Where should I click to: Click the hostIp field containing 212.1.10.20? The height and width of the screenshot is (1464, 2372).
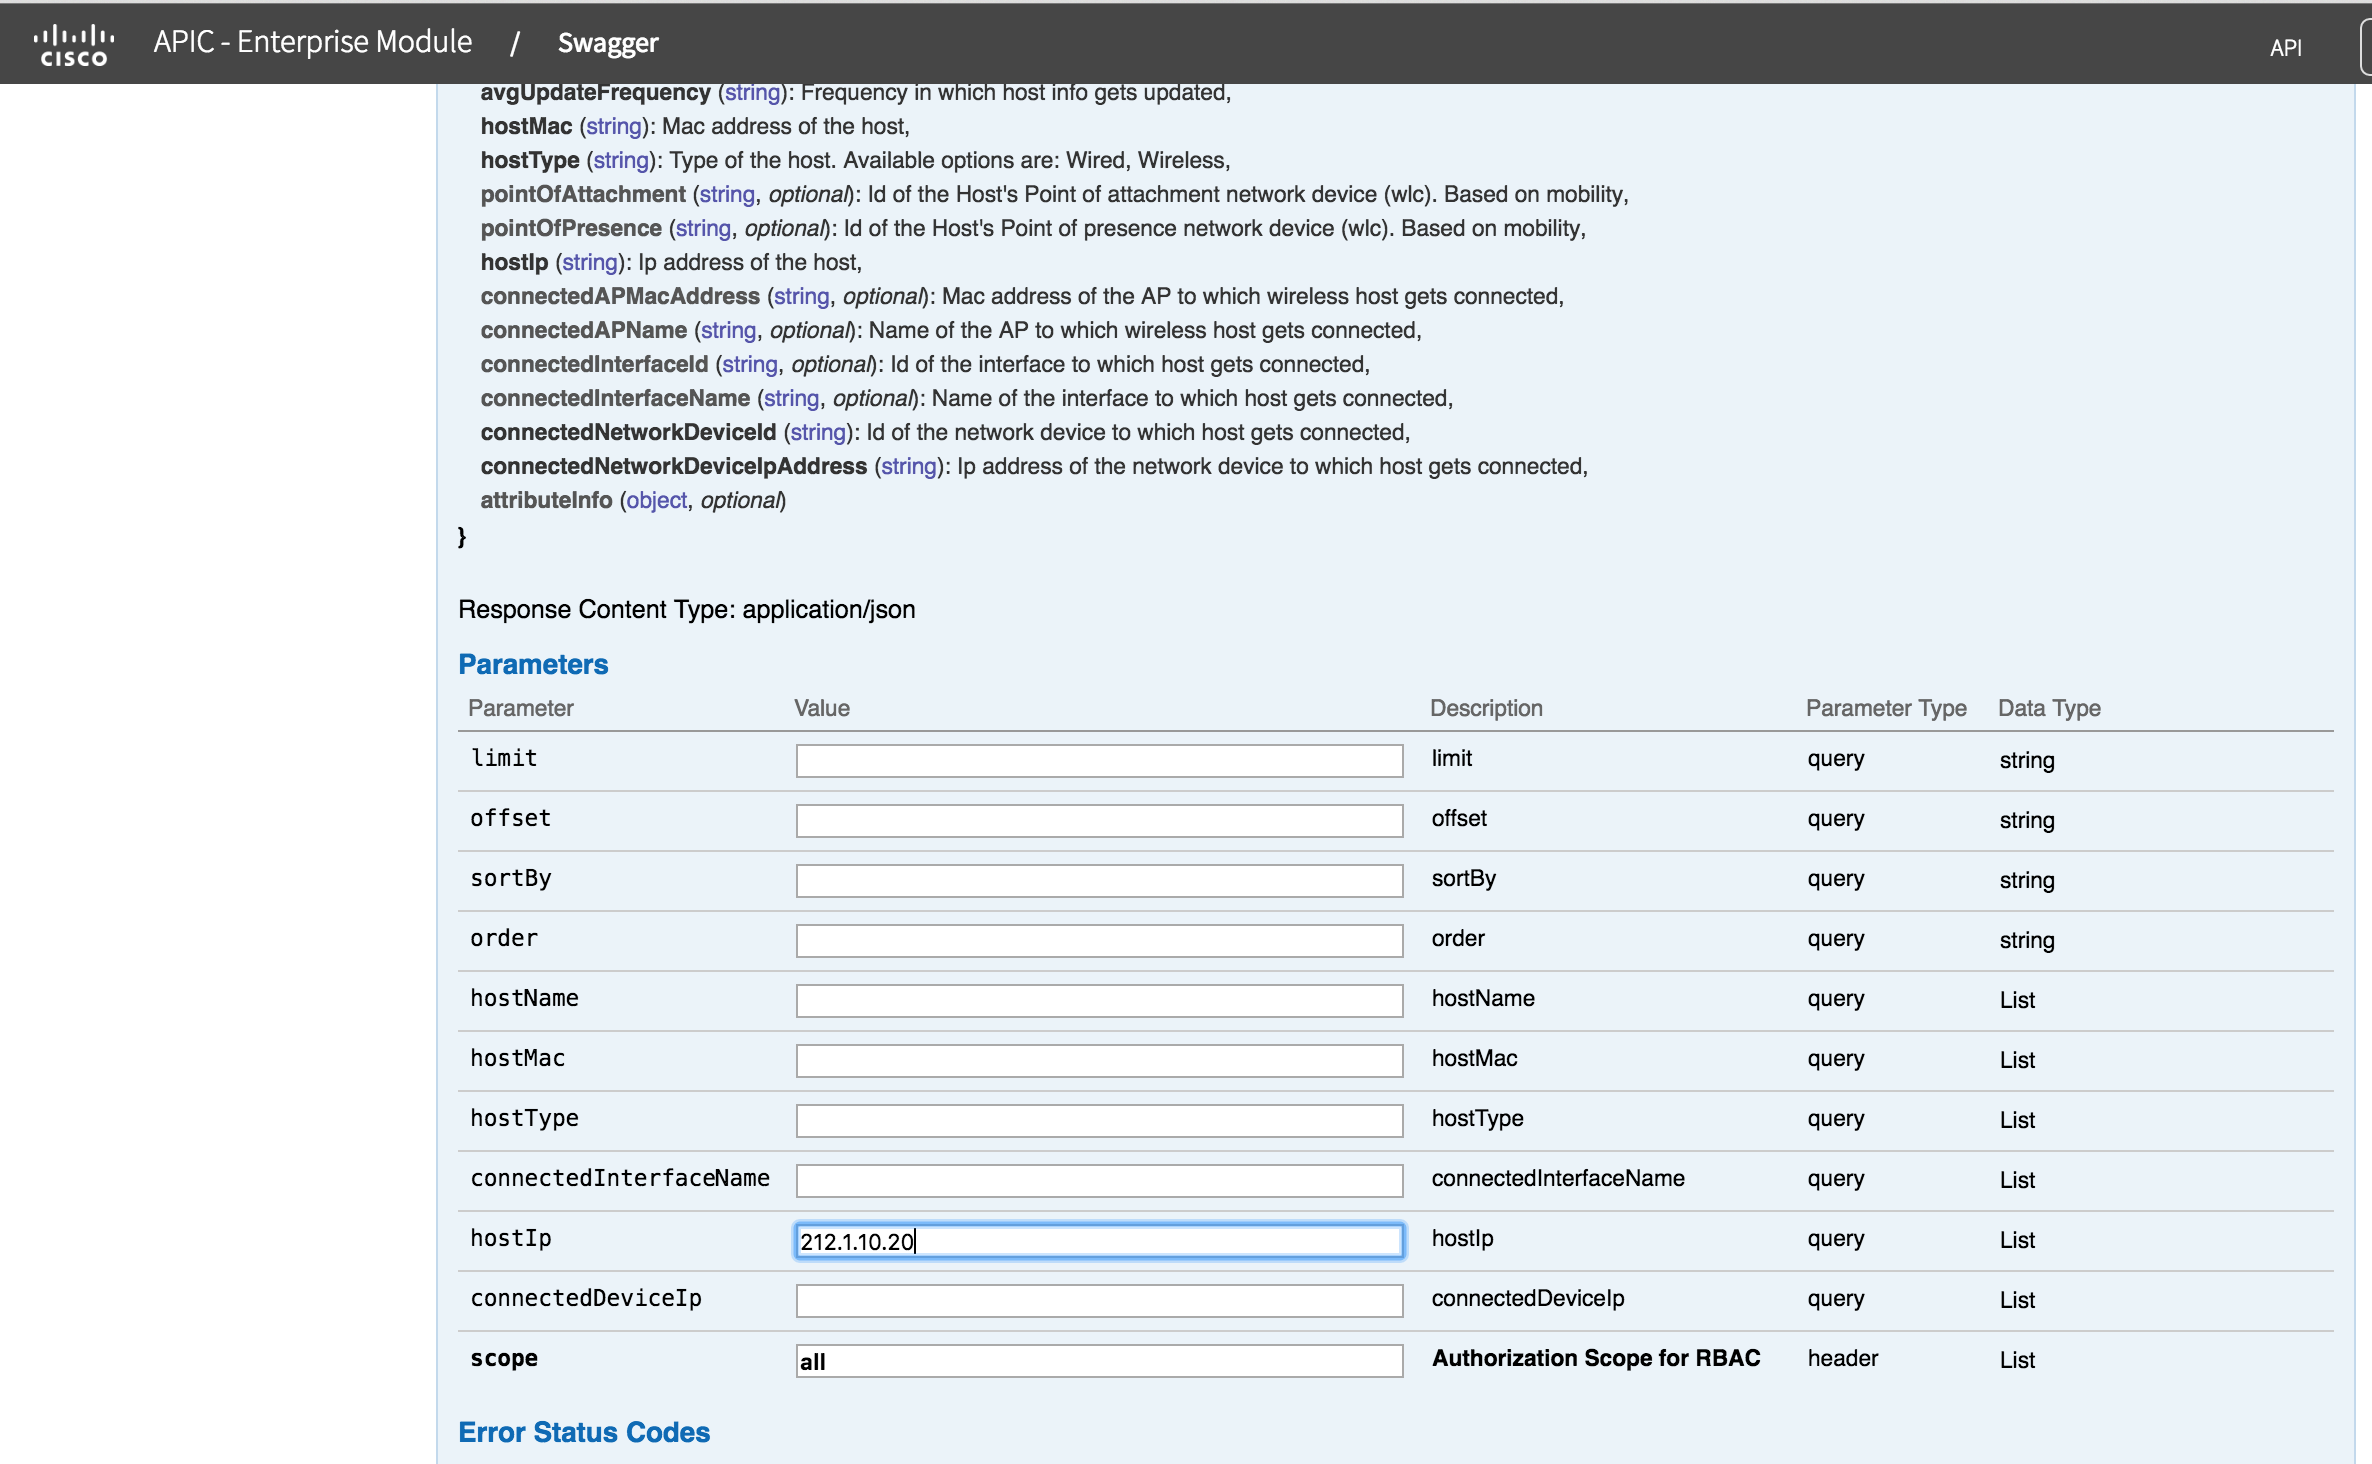pyautogui.click(x=1098, y=1241)
